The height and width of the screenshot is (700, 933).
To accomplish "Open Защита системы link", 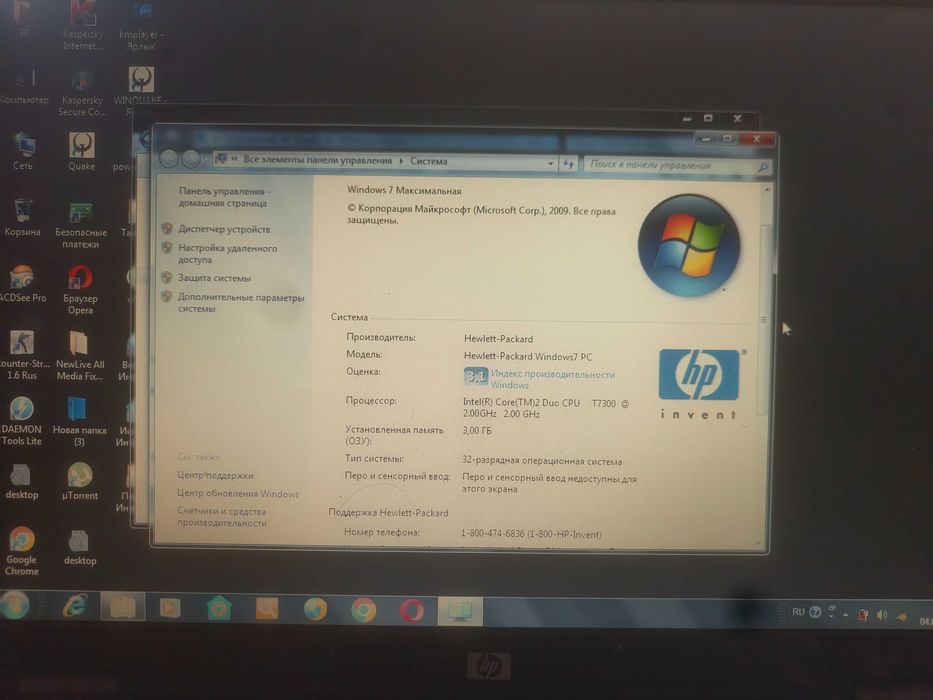I will 214,278.
